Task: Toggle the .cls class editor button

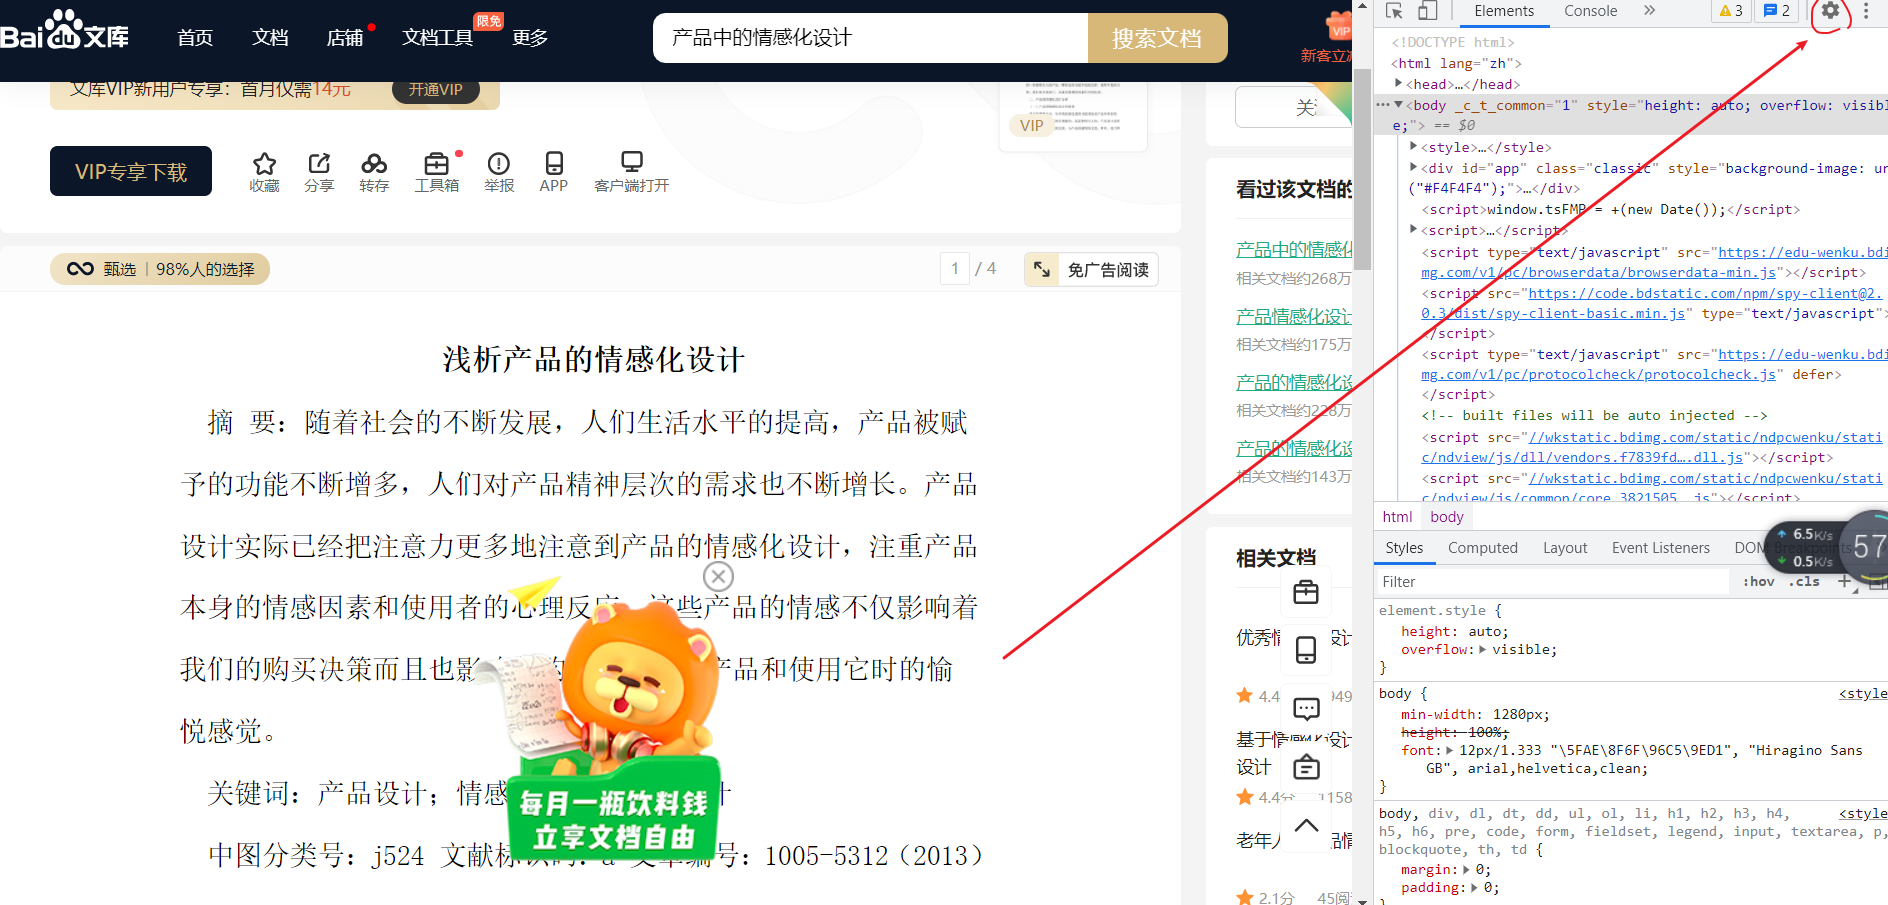Action: (x=1805, y=582)
